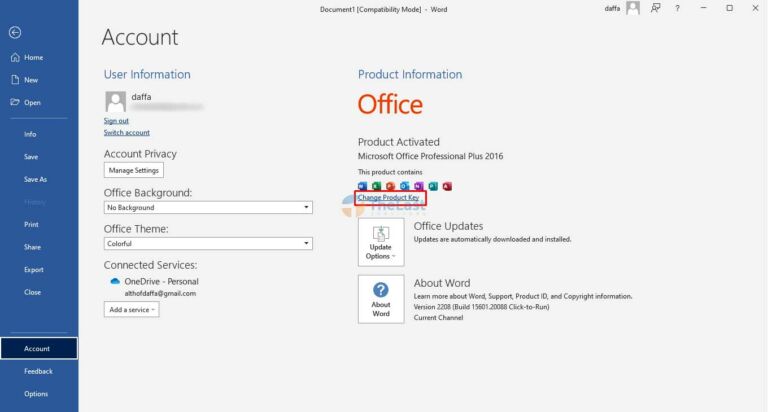This screenshot has width=768, height=412.
Task: Click the Product Activated heading
Action: [x=399, y=142]
